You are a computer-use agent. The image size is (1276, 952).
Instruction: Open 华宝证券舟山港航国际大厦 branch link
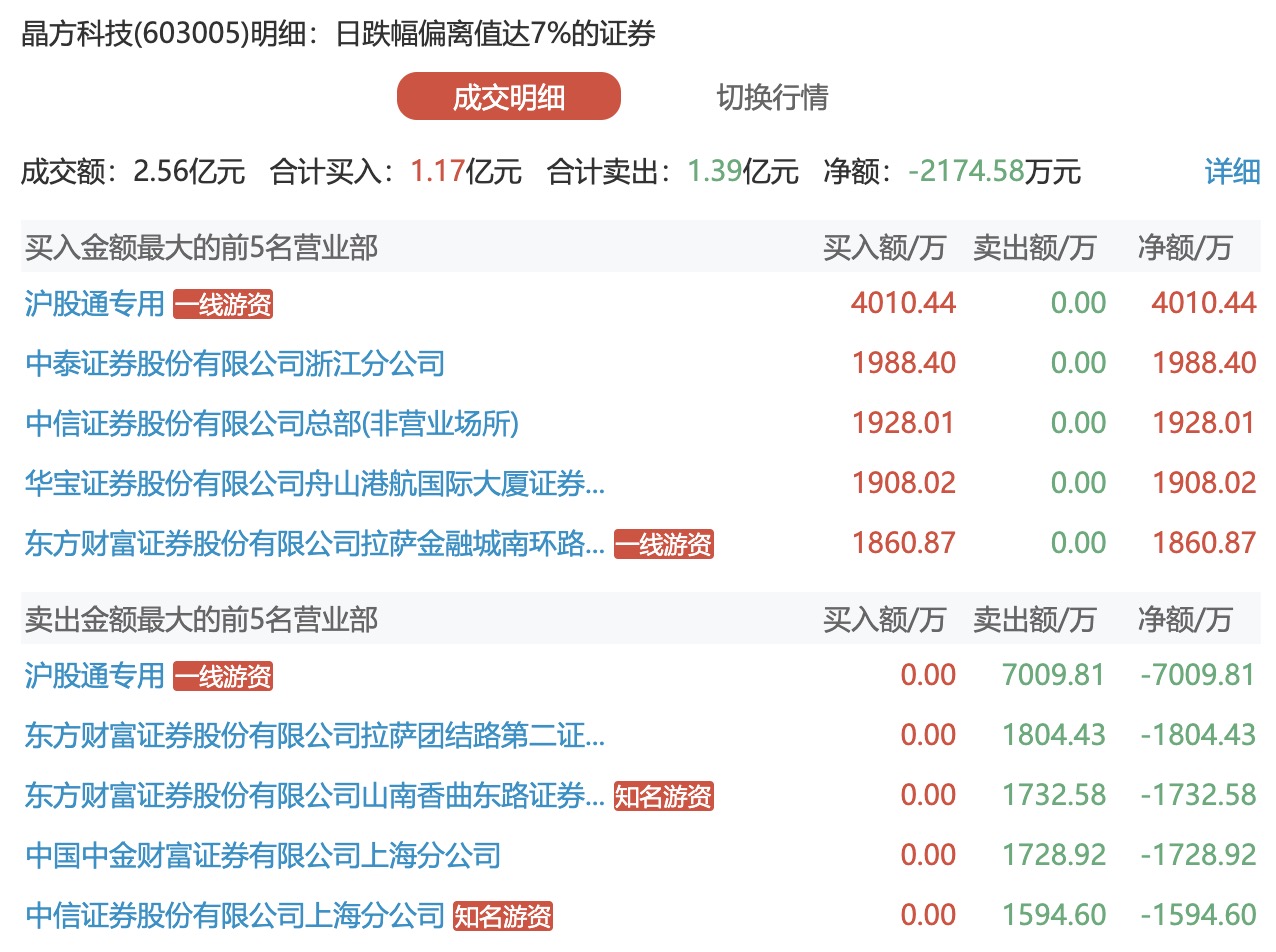(315, 484)
